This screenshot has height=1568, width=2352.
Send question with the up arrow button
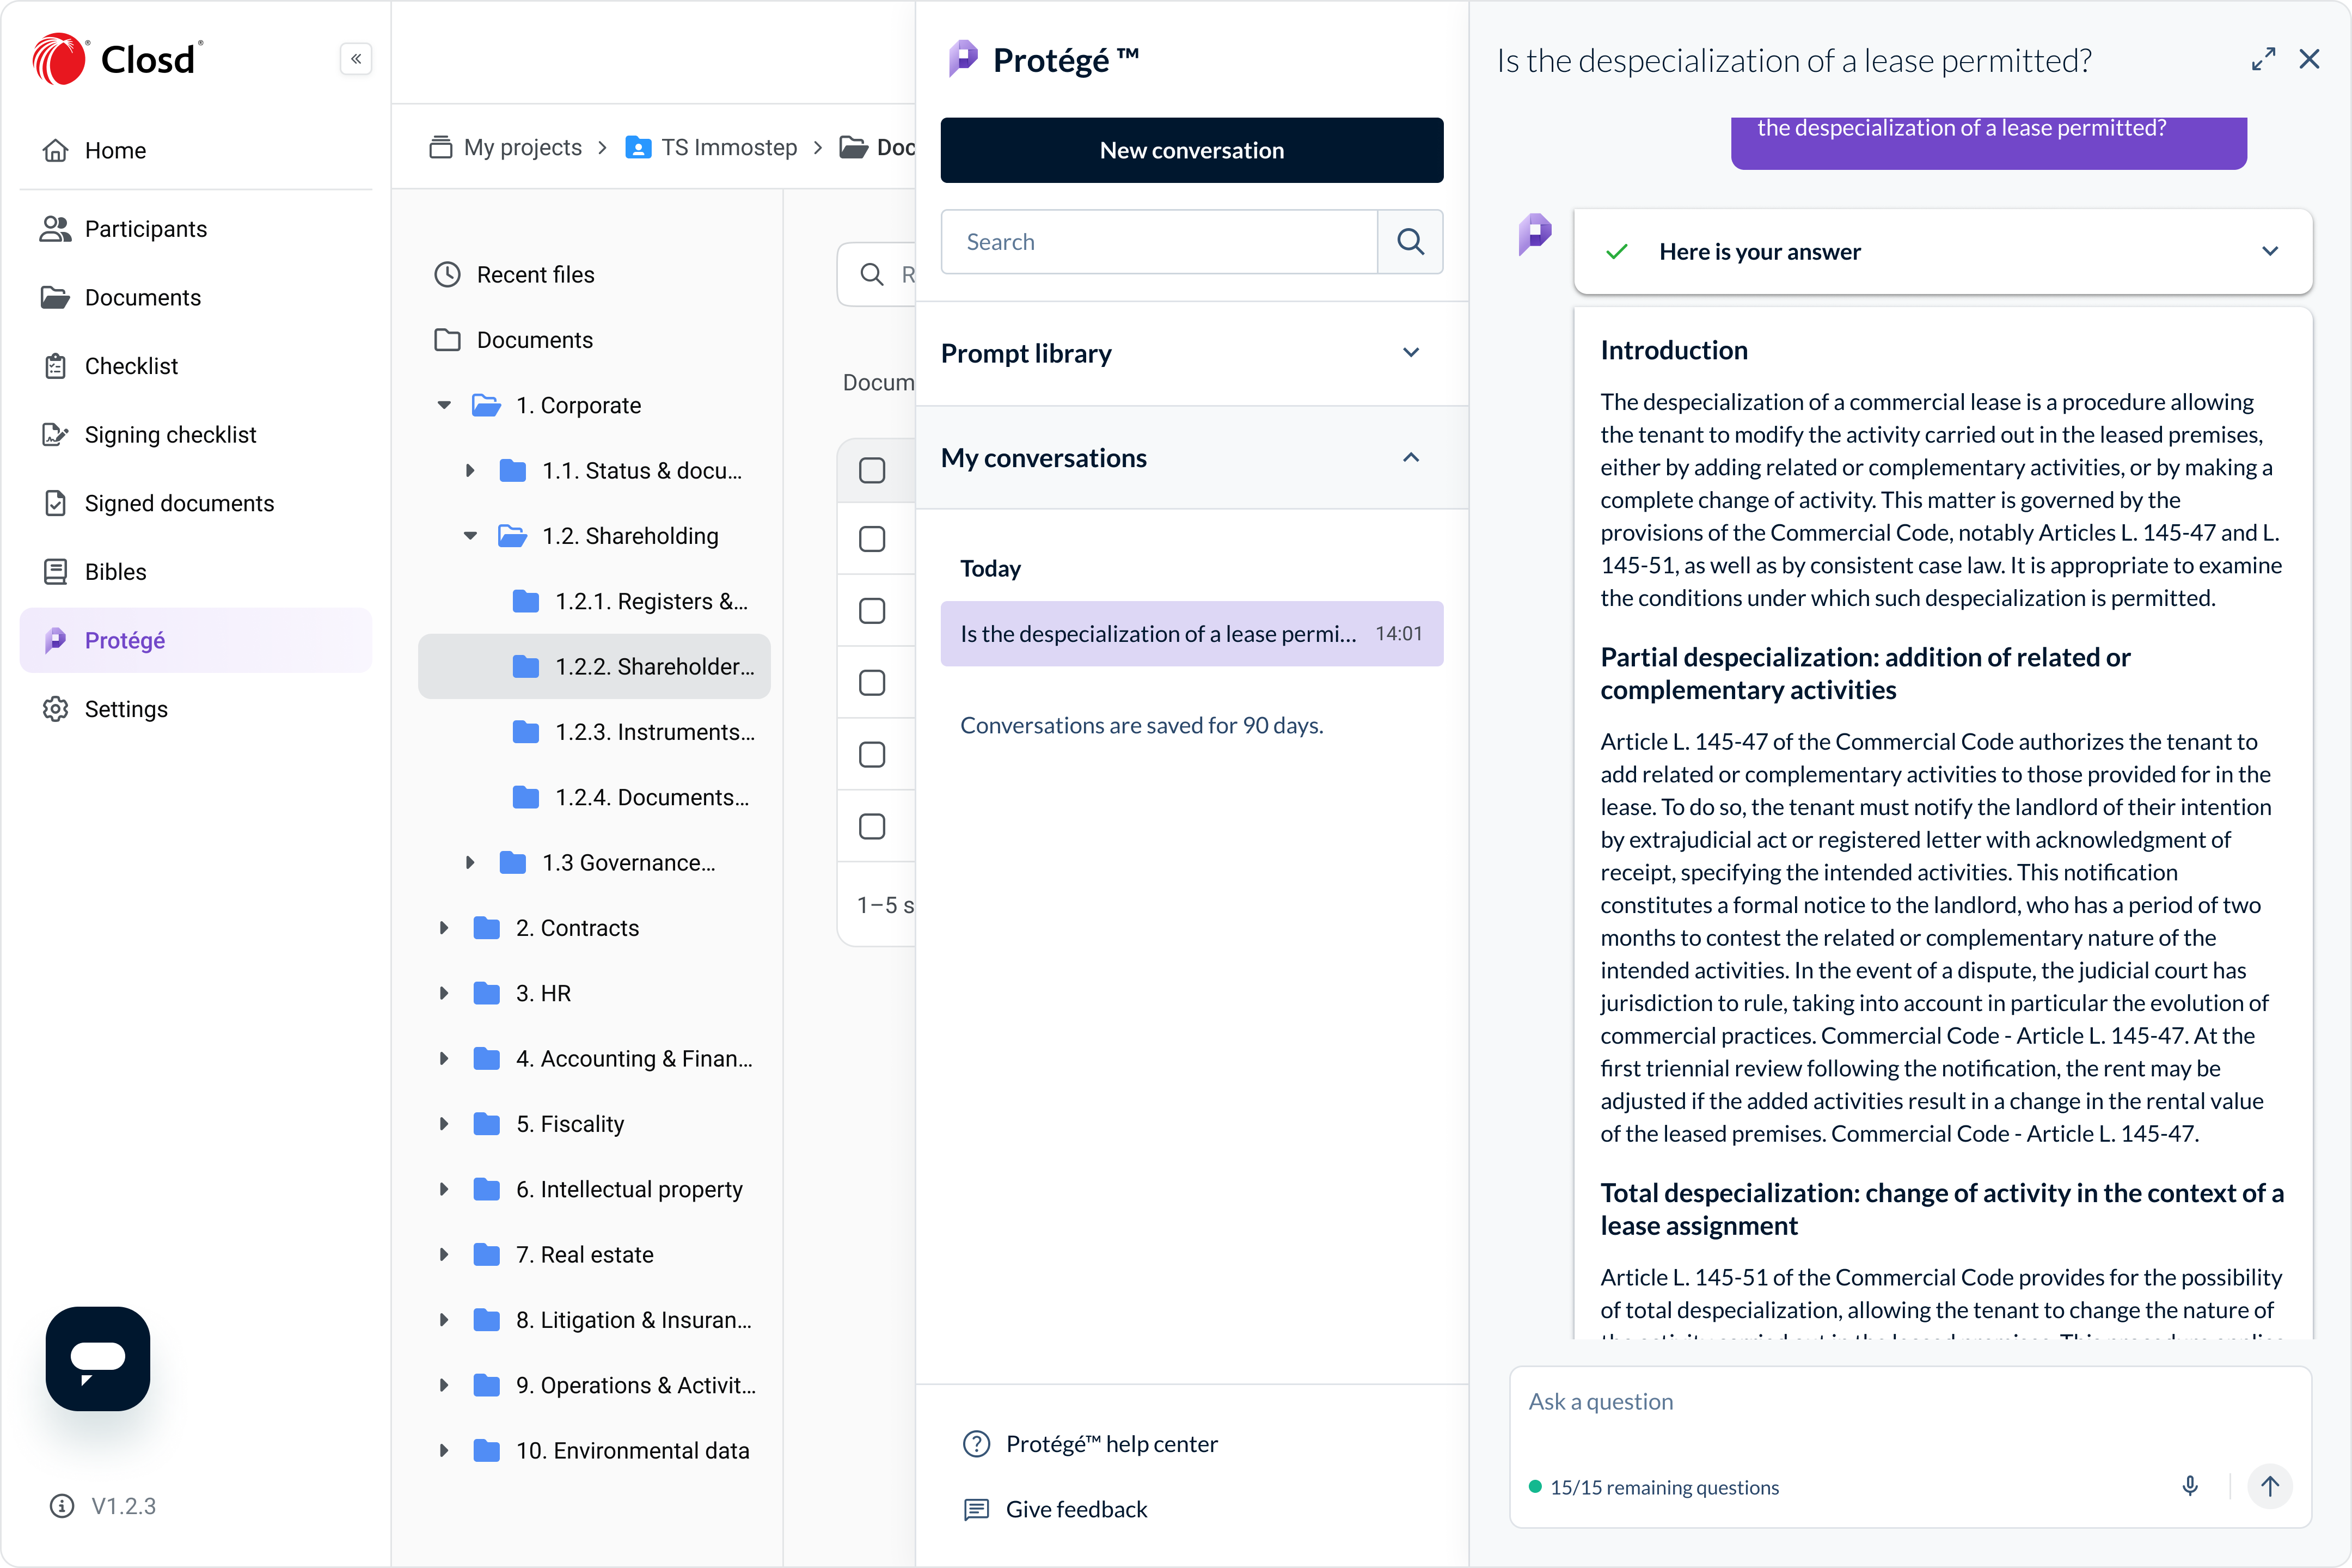[2270, 1486]
